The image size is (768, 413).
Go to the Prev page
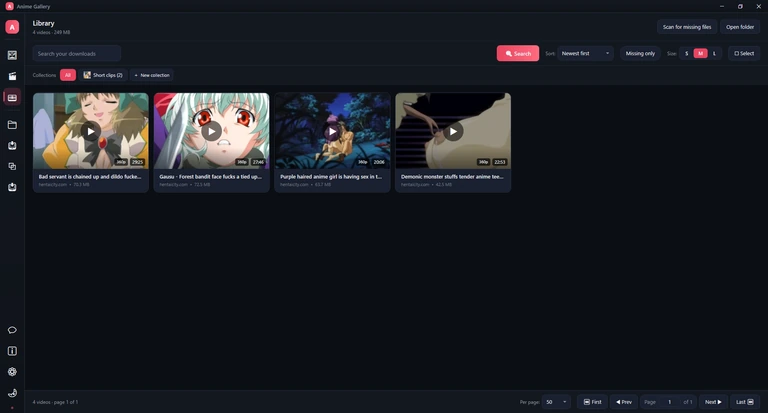[624, 402]
